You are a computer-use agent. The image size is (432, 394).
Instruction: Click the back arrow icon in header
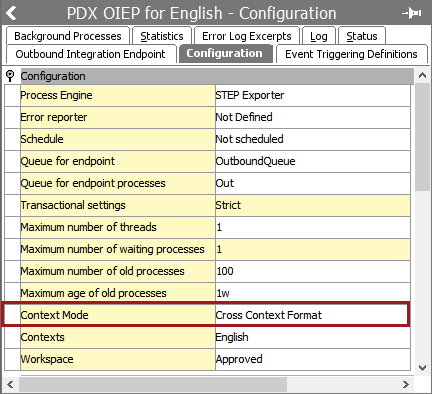(x=11, y=13)
